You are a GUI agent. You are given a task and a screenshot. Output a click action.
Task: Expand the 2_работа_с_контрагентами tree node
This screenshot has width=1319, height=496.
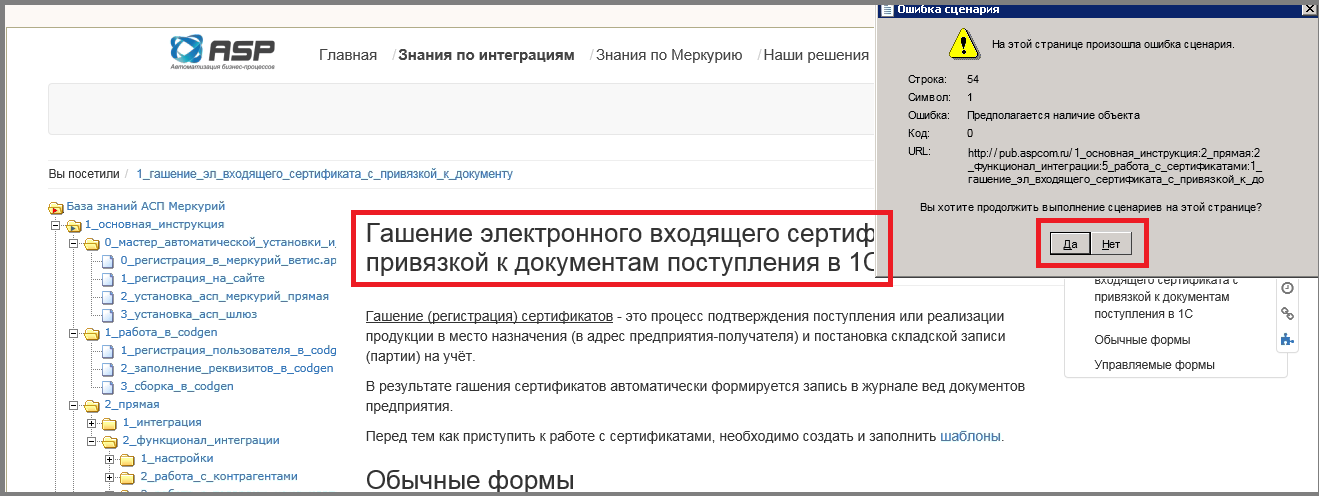[x=109, y=477]
